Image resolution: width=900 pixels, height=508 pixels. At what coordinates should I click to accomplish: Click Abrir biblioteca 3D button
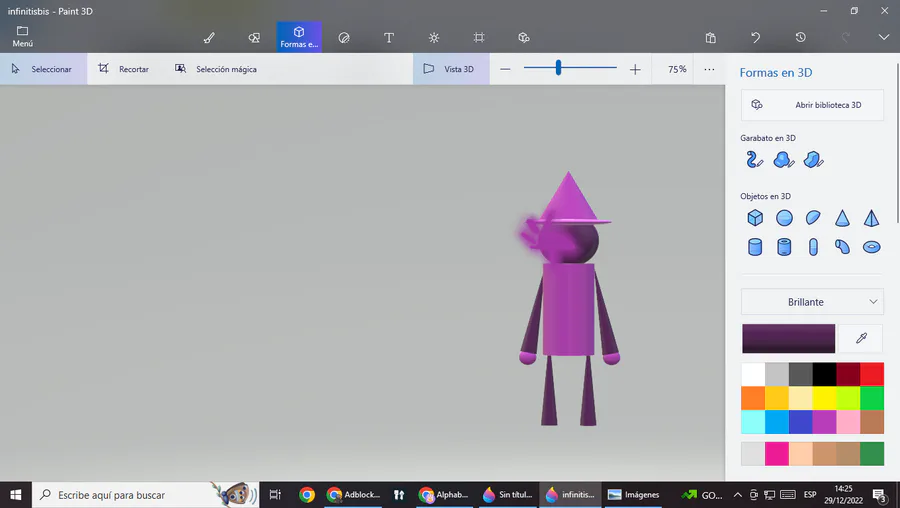click(x=812, y=105)
